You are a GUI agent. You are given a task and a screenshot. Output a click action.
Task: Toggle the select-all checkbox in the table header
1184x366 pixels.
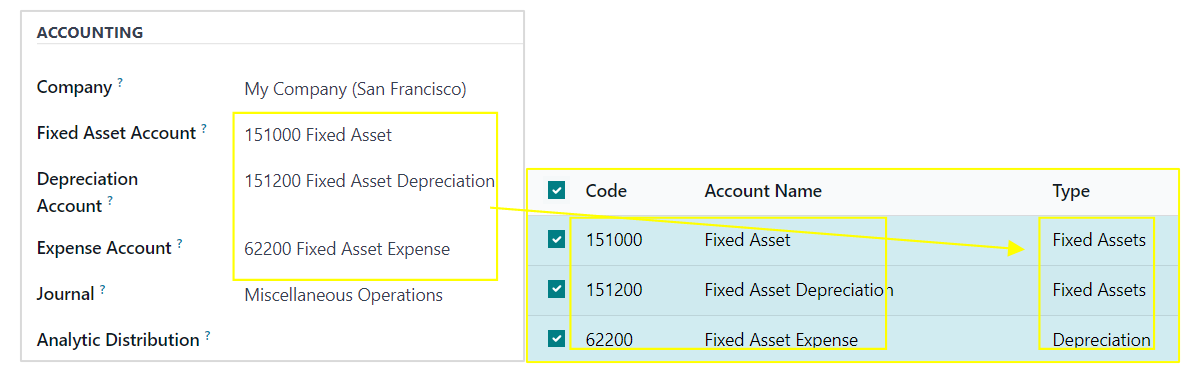(x=557, y=191)
